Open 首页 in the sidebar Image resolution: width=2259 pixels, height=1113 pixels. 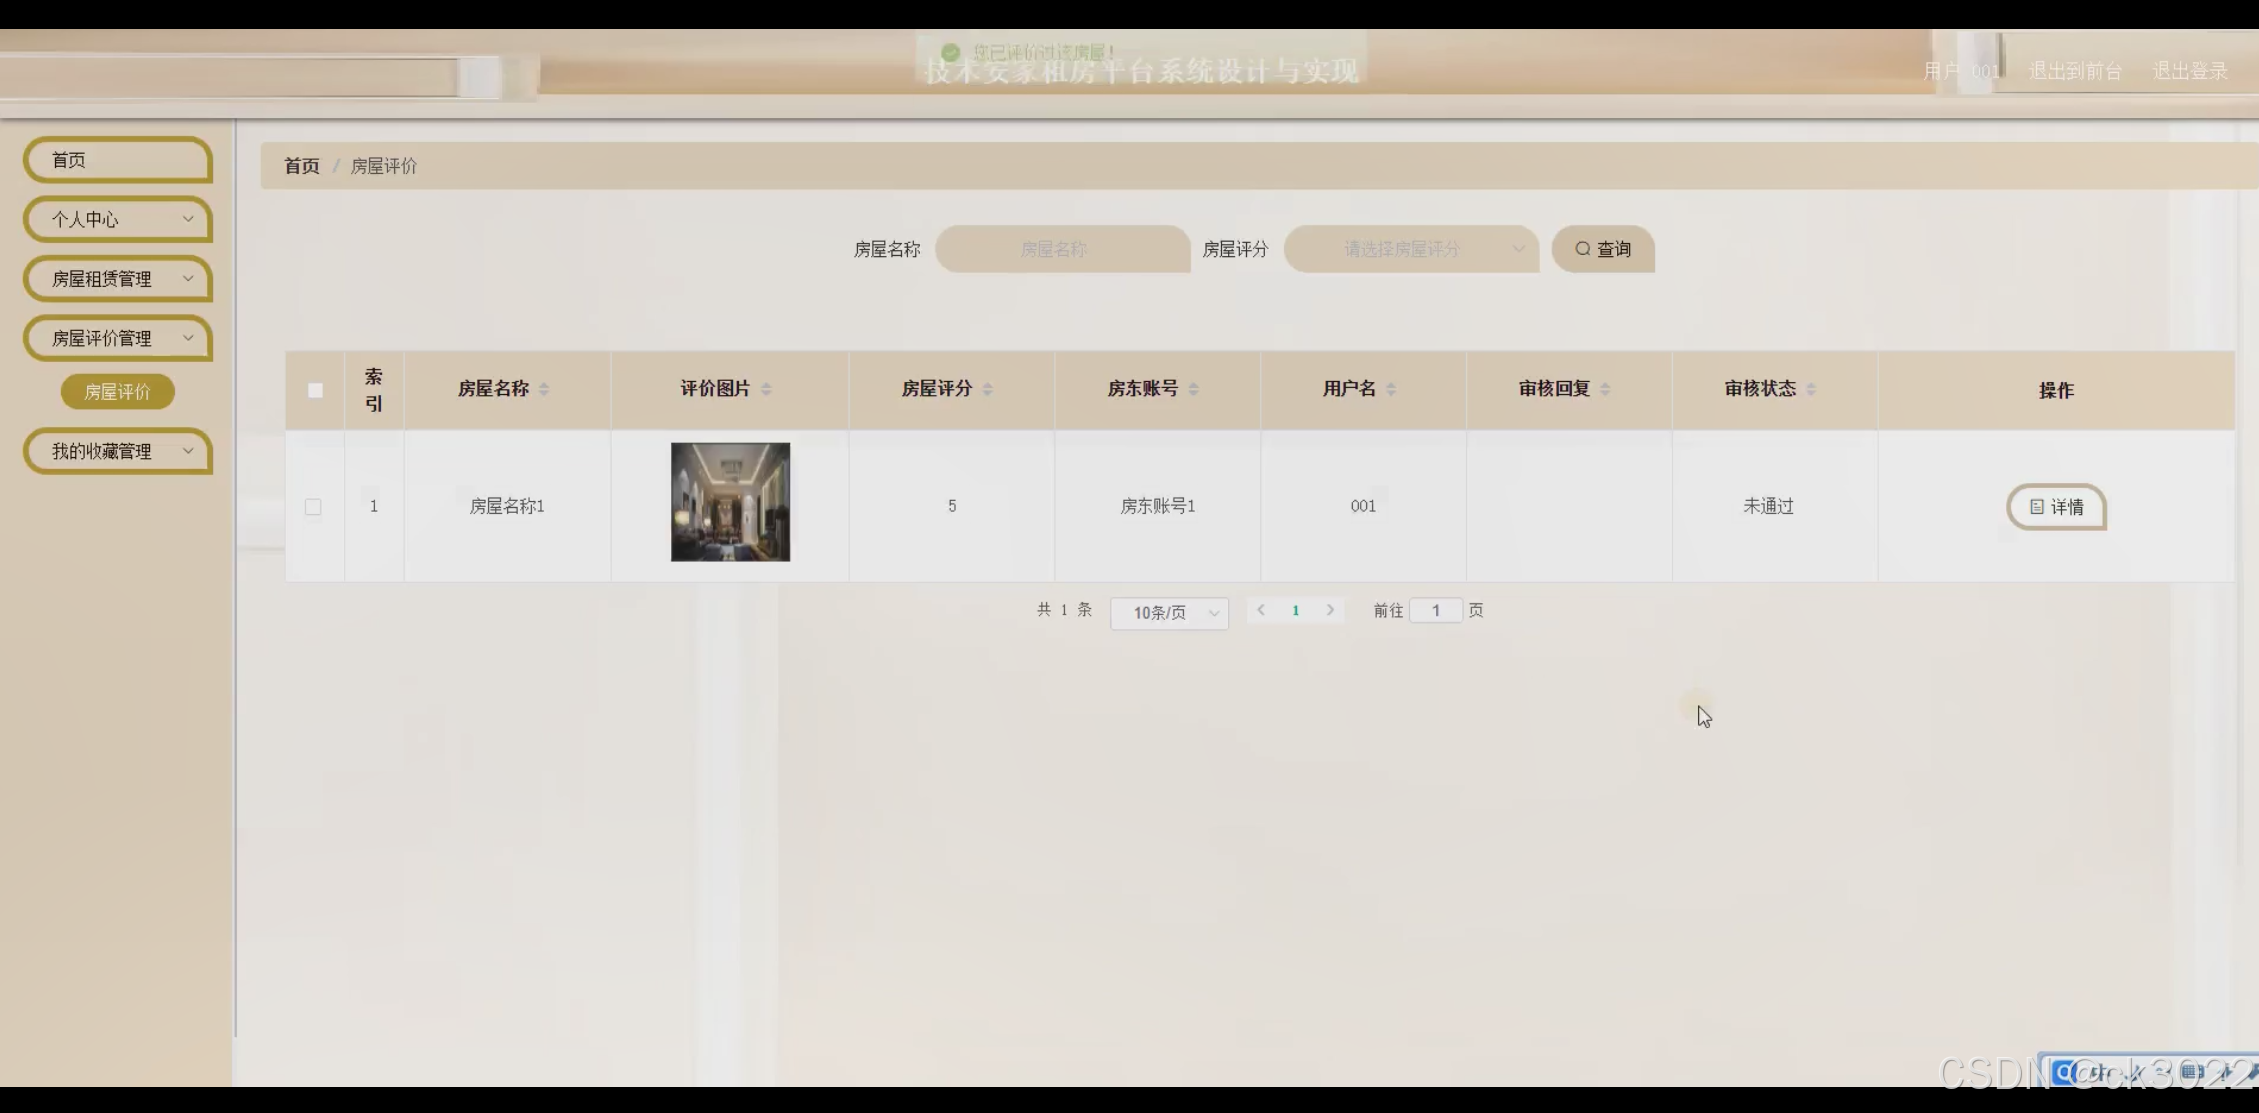117,160
